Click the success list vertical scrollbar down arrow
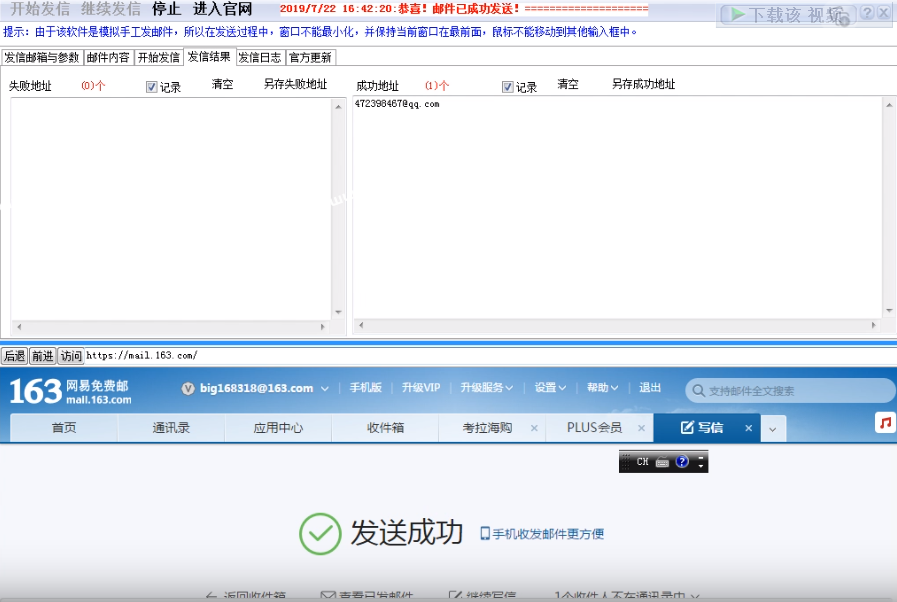 tap(889, 311)
